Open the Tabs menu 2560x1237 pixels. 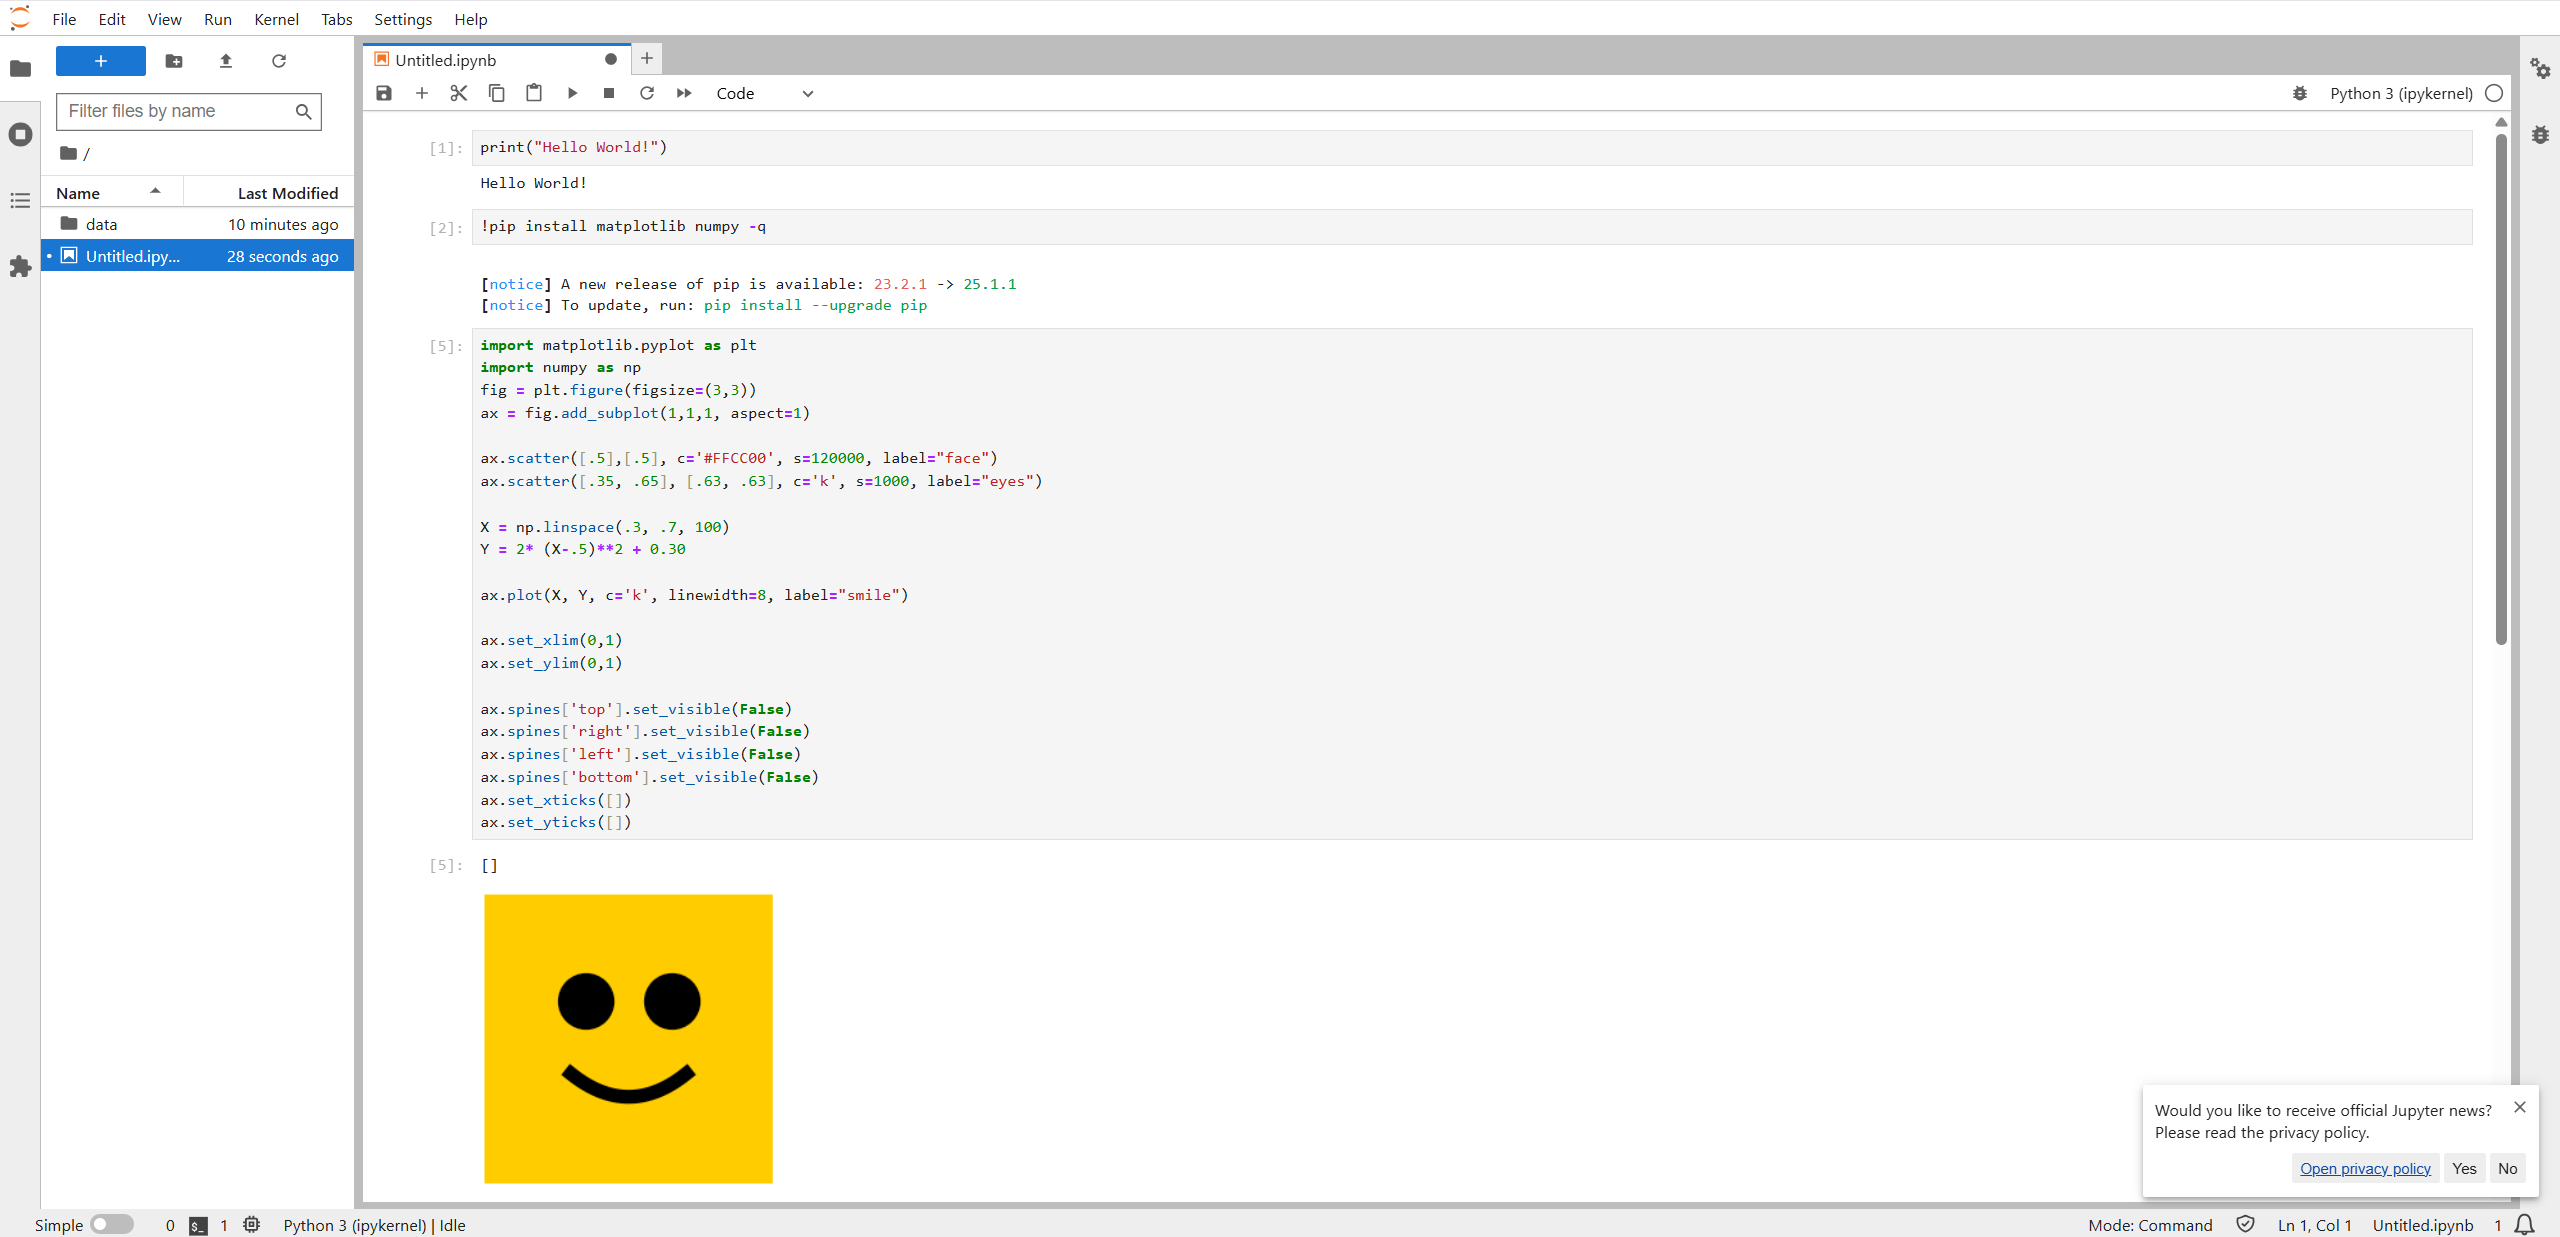point(336,19)
